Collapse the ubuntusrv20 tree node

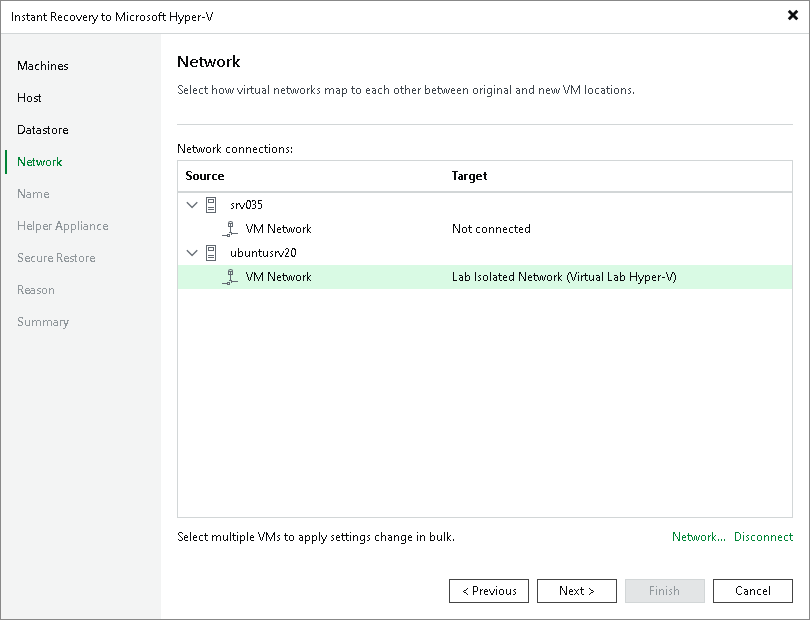coord(192,253)
